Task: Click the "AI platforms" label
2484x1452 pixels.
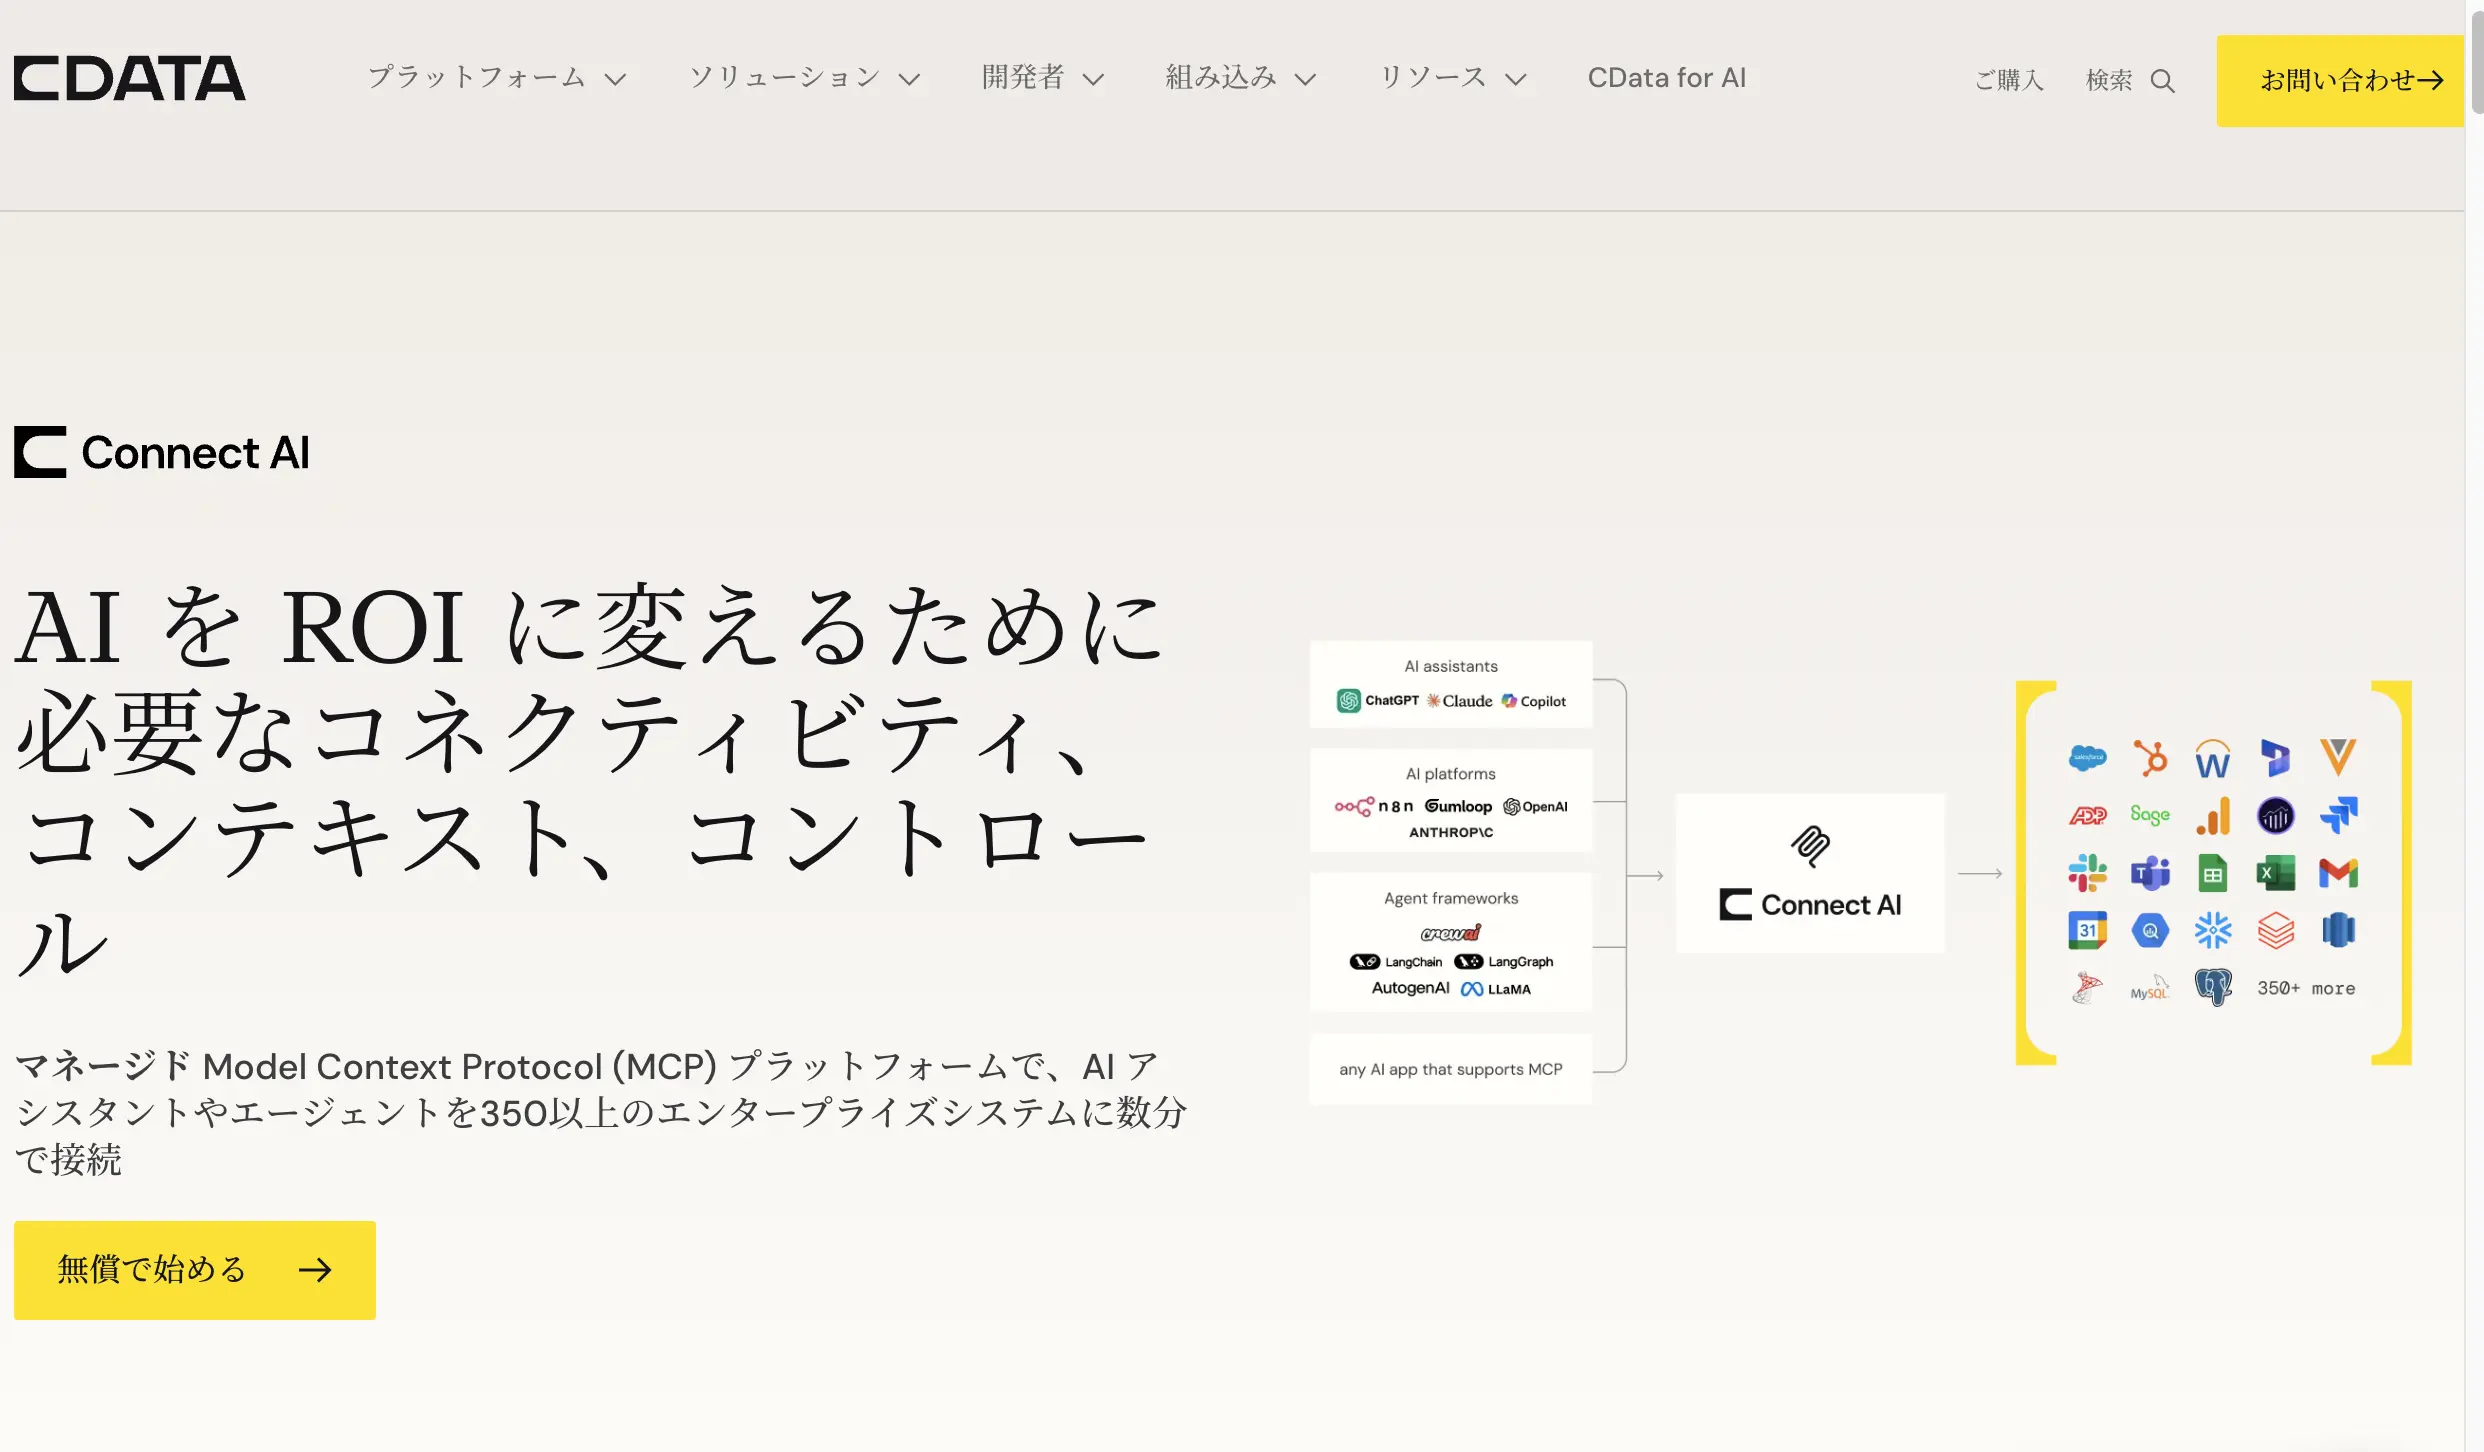Action: tap(1451, 774)
